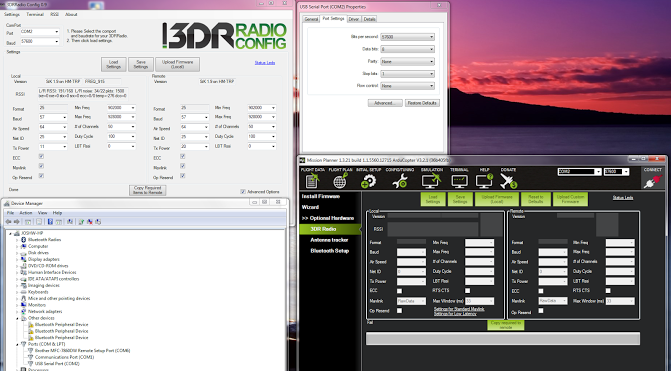671x371 pixels.
Task: Open Action menu in Device Manager
Action: [26, 213]
